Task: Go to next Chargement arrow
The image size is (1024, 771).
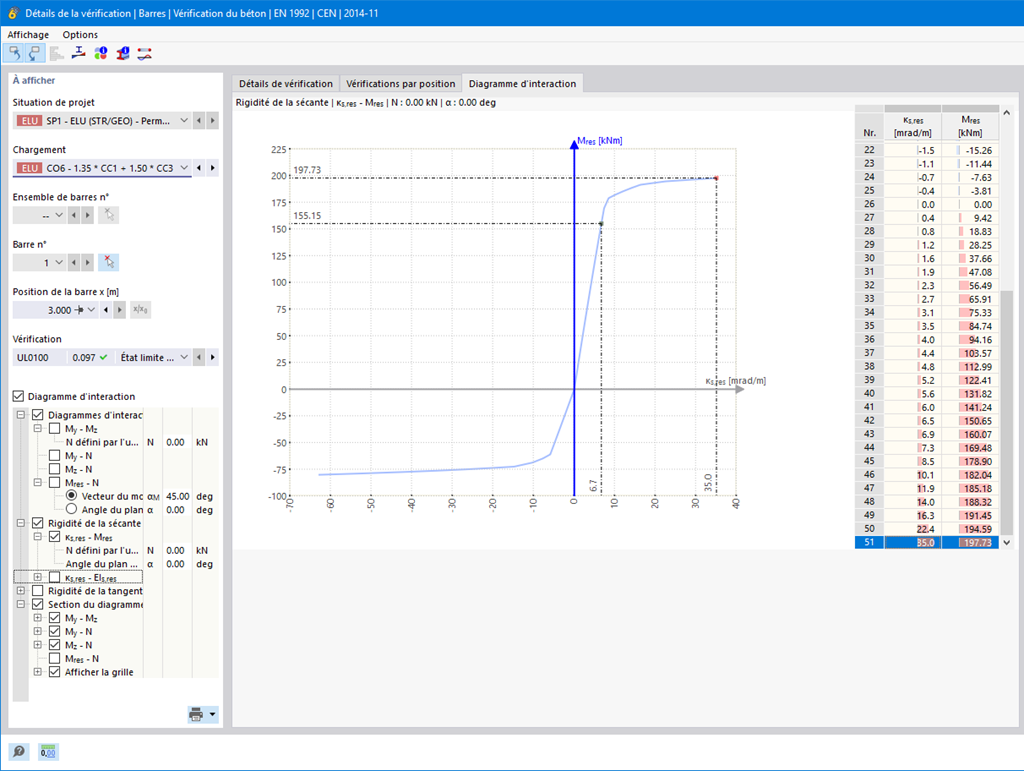Action: [x=212, y=168]
